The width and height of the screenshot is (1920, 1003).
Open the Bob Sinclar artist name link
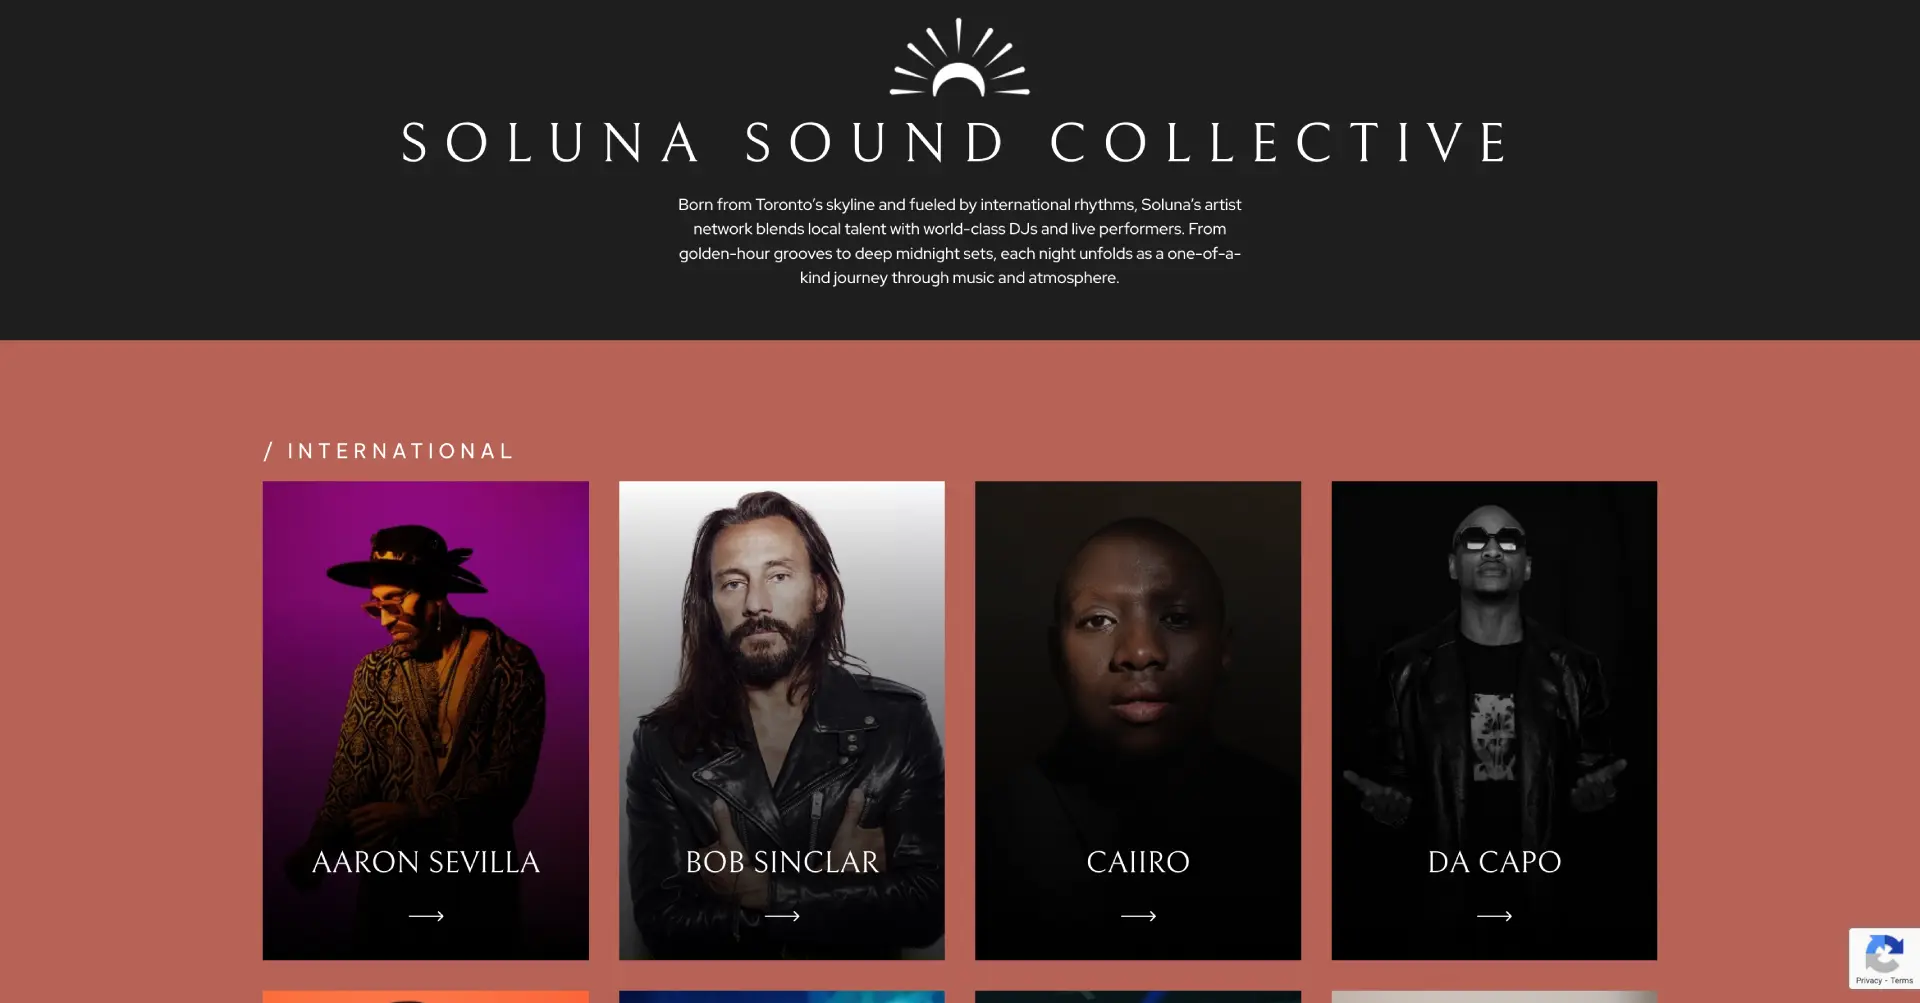pos(782,862)
